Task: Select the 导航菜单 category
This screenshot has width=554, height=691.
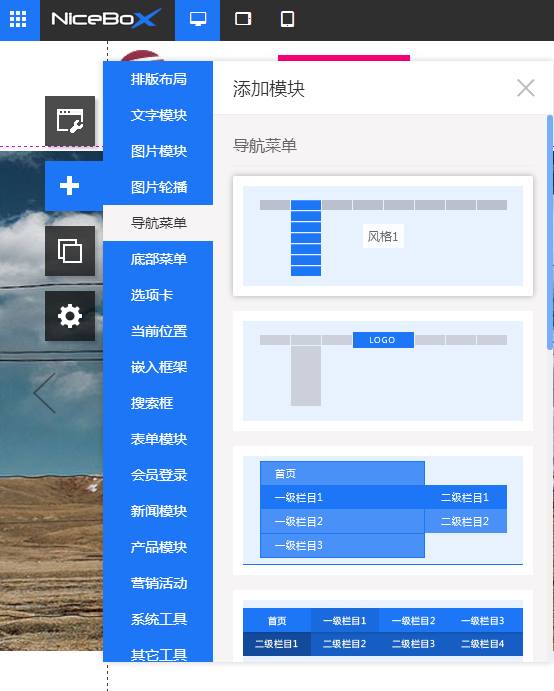Action: 158,223
